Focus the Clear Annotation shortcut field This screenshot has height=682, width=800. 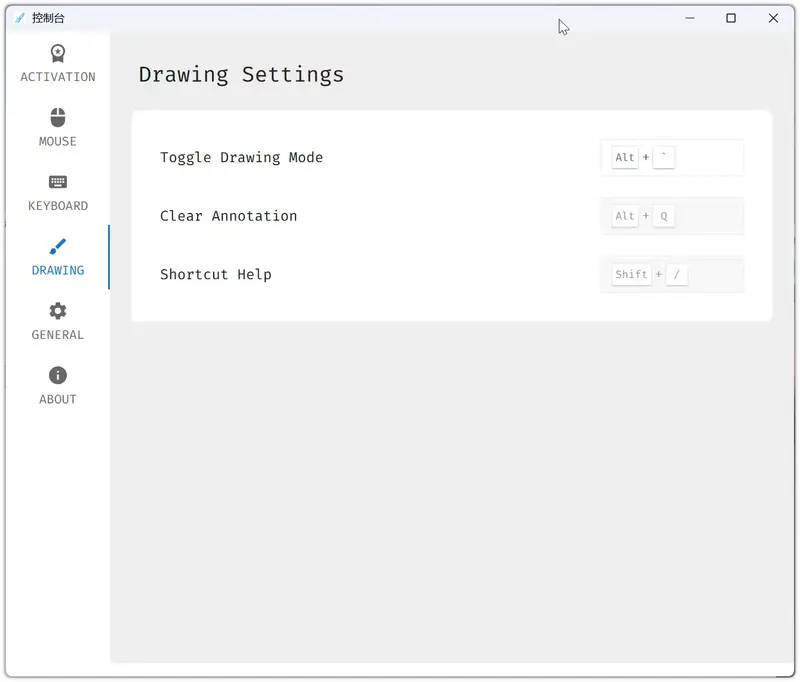[x=710, y=216]
